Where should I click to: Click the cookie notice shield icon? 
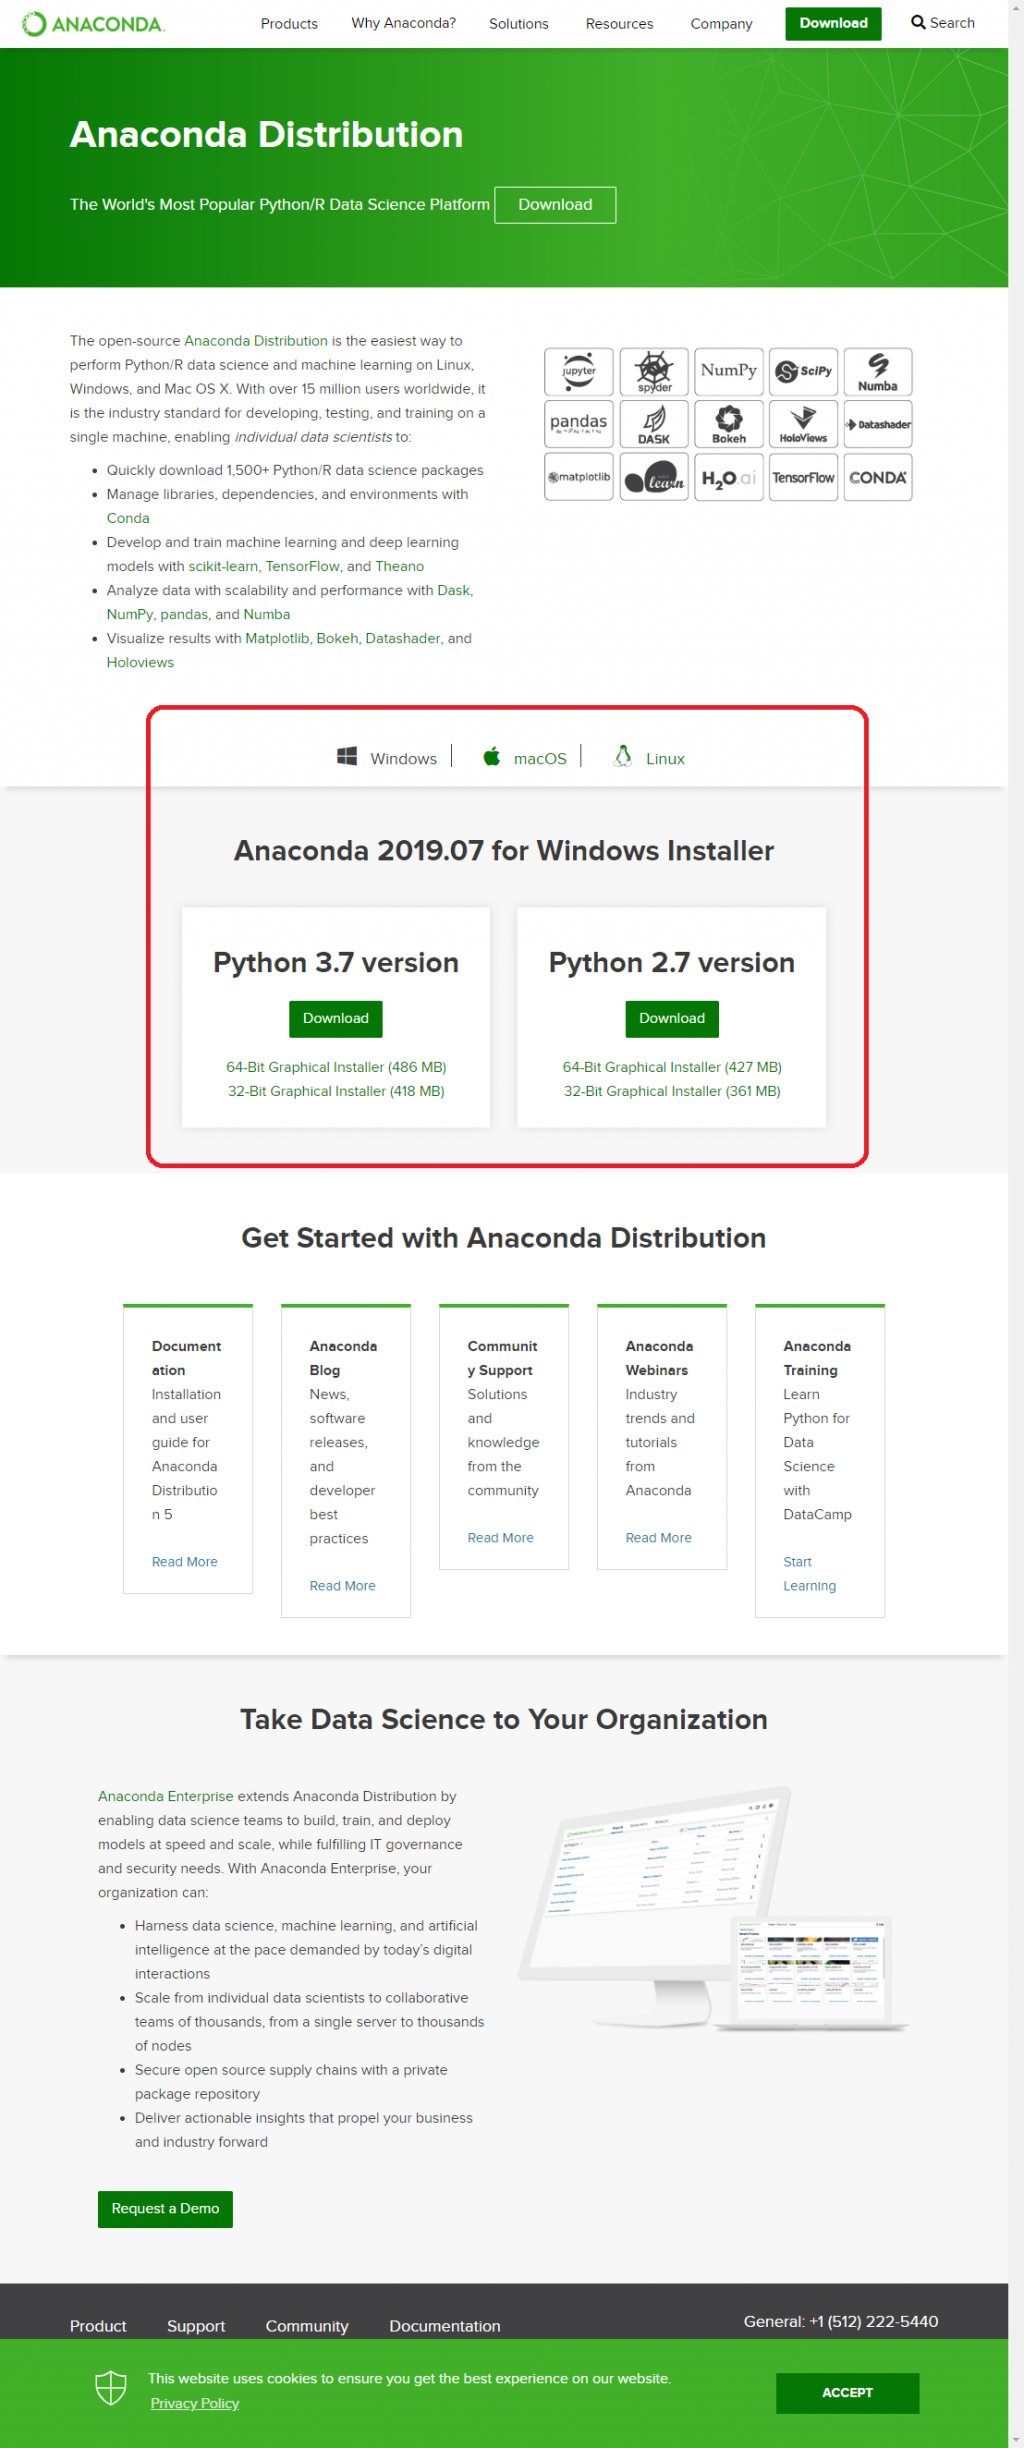coord(111,2388)
